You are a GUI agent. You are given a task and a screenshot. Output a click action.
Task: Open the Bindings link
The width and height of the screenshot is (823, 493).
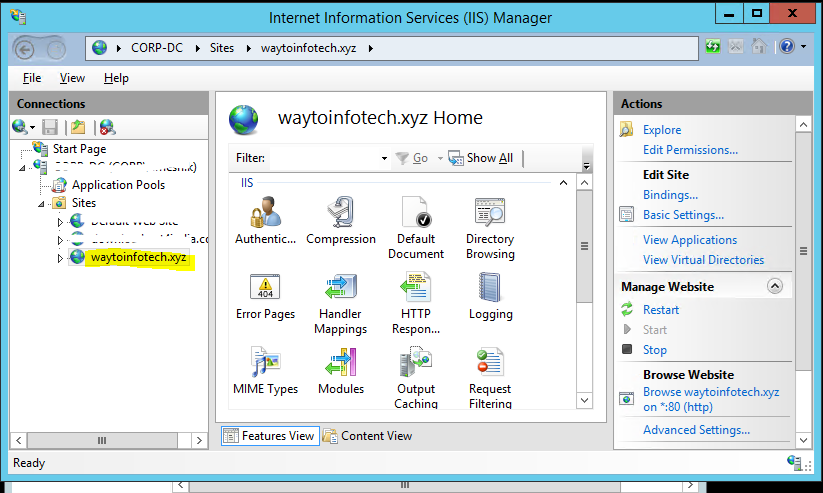click(670, 195)
